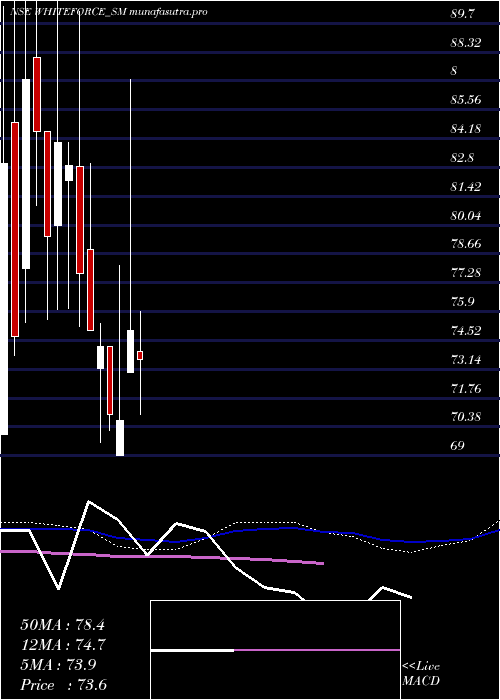500x700 pixels.
Task: Select the 85.56 price axis label
Action: [x=466, y=100]
